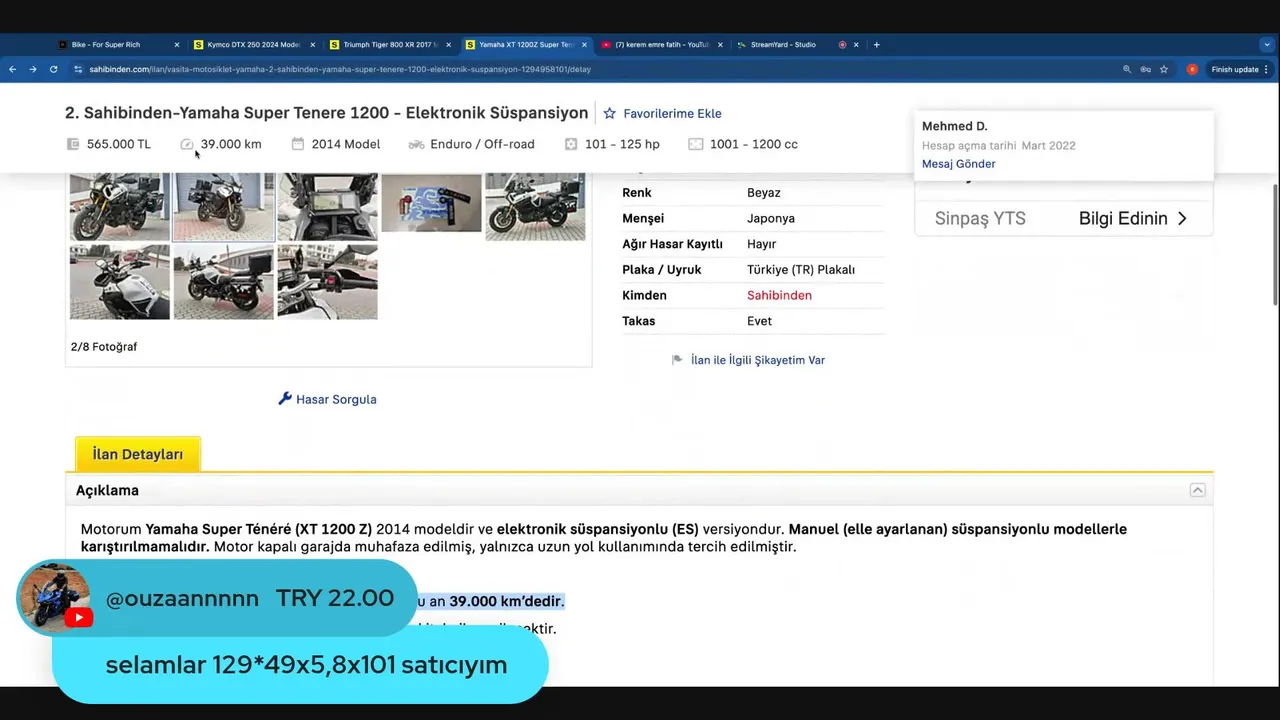Open the rear top-case bike thumbnail

click(x=224, y=282)
